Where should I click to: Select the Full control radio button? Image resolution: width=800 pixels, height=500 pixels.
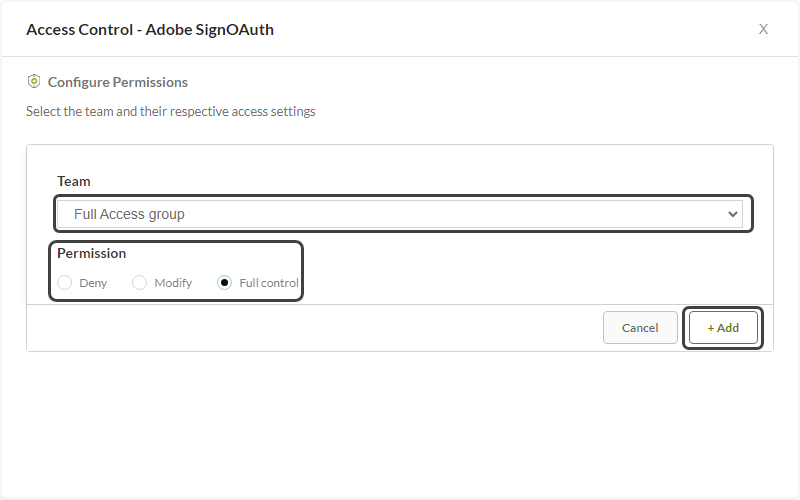pos(225,283)
